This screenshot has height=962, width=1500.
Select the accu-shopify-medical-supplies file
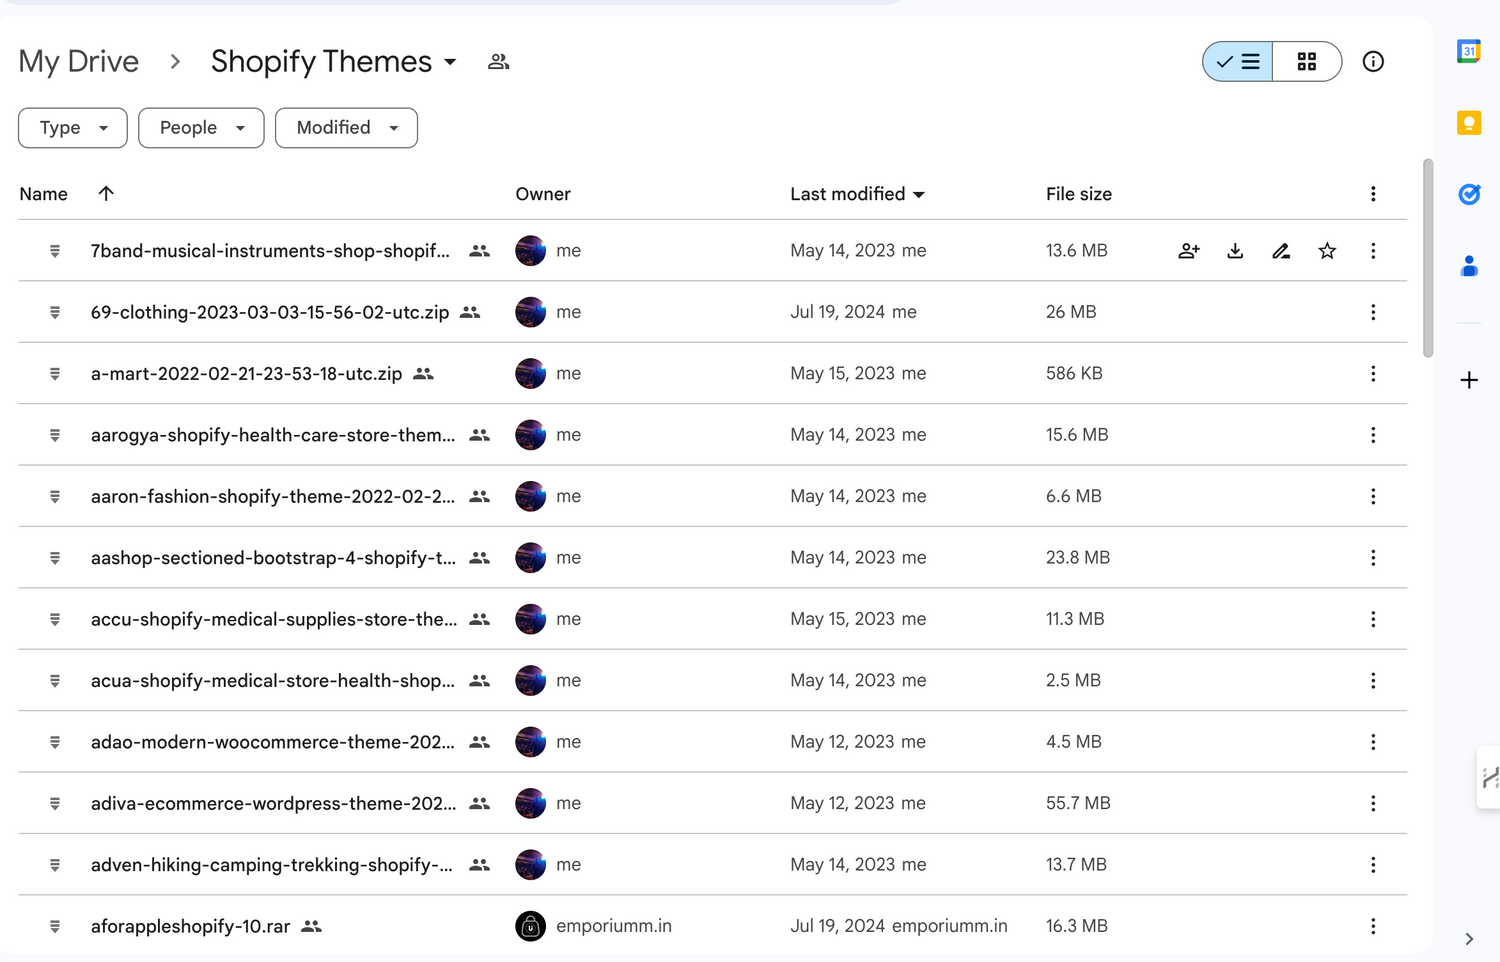[x=274, y=619]
